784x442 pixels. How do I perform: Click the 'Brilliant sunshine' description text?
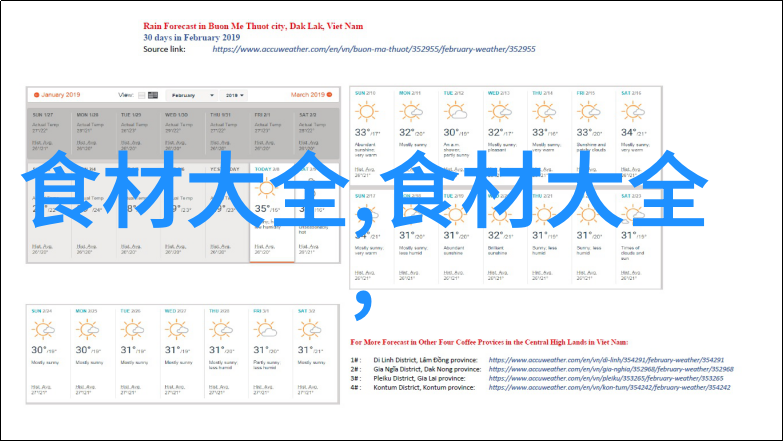[x=498, y=250]
